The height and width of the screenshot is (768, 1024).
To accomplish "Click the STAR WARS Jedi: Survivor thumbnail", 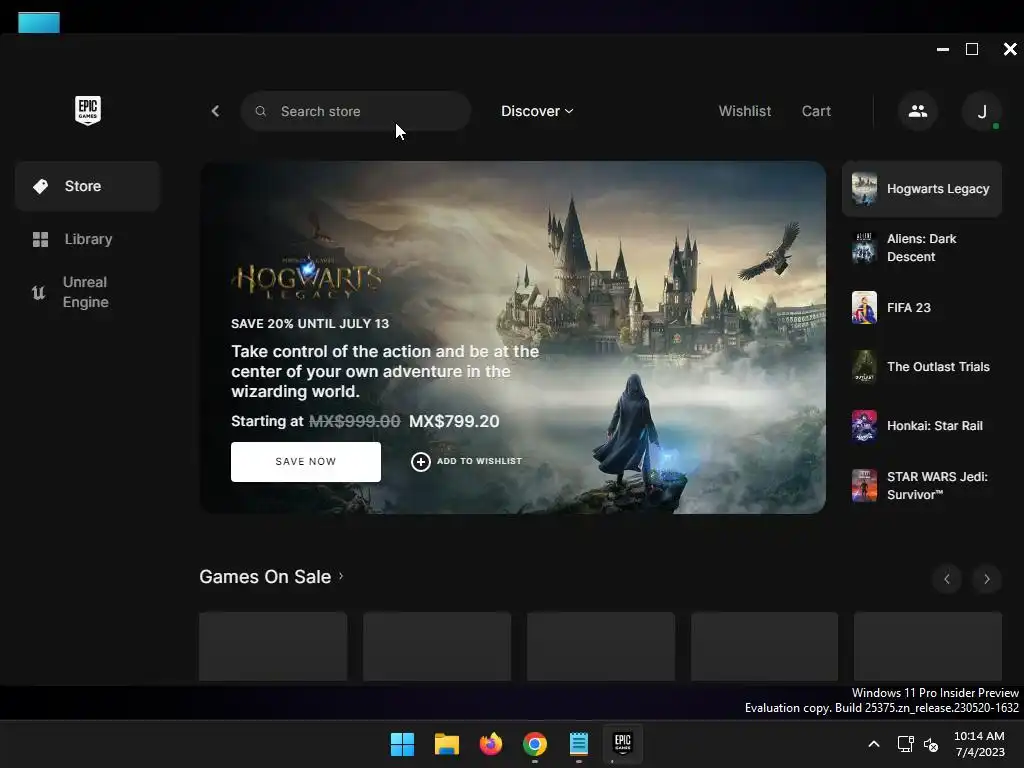I will pos(864,485).
